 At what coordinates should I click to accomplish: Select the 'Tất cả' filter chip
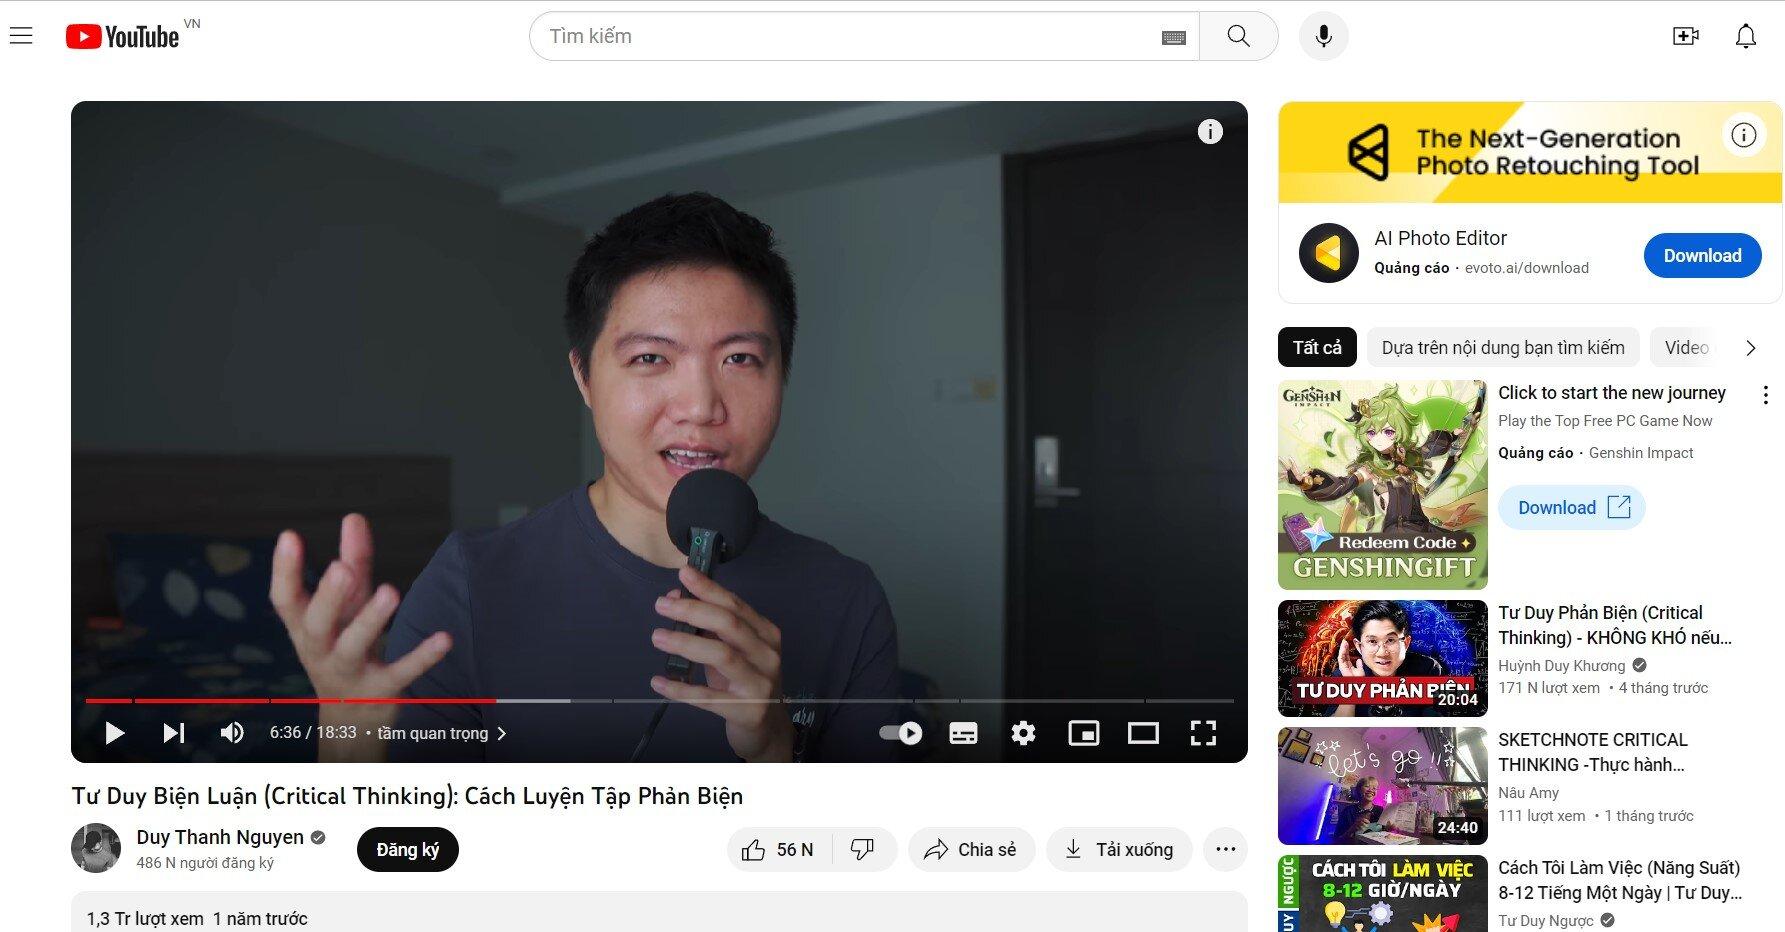(1316, 347)
